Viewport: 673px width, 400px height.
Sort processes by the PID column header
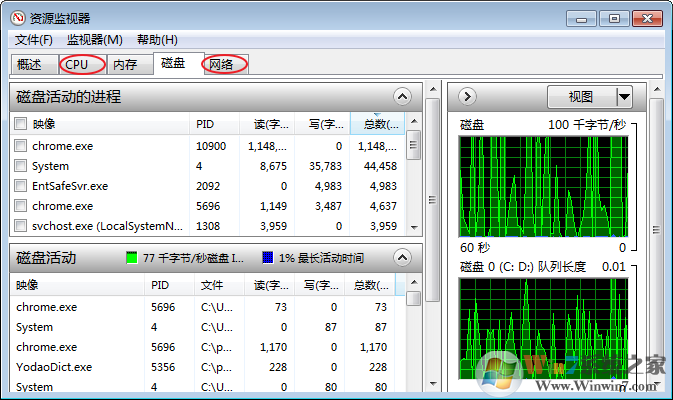(x=214, y=124)
